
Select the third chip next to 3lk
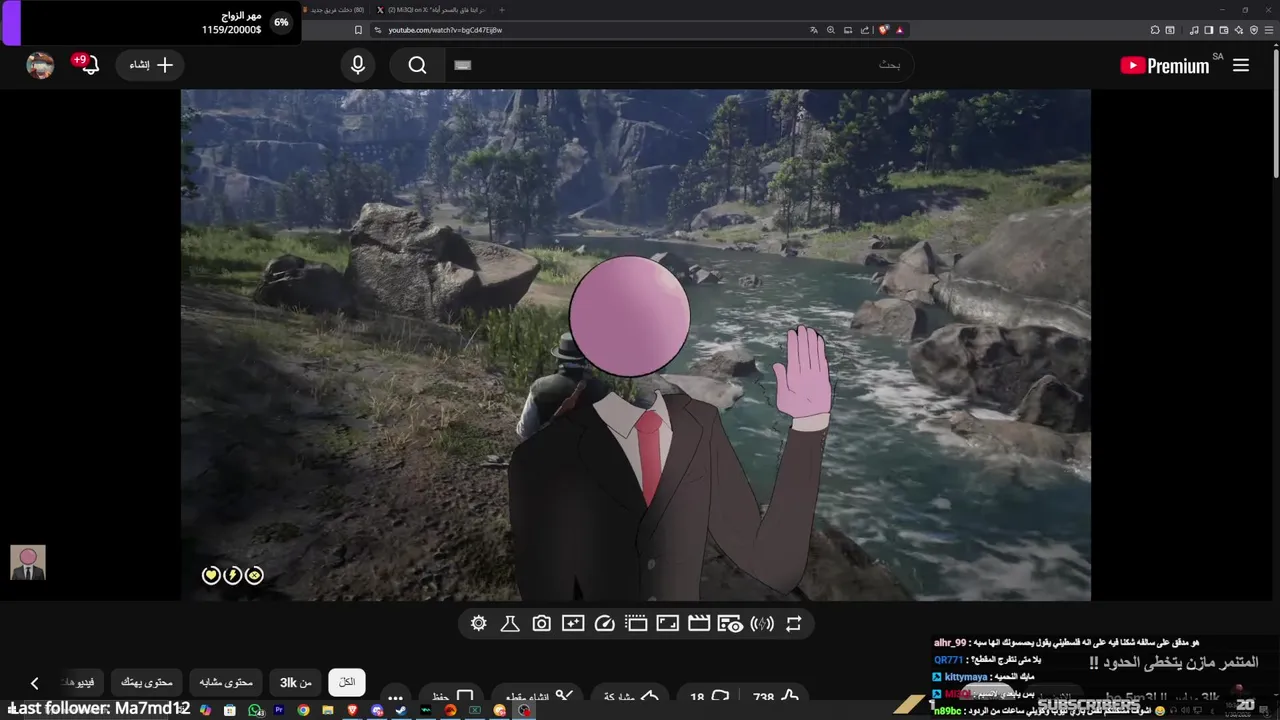tap(225, 682)
